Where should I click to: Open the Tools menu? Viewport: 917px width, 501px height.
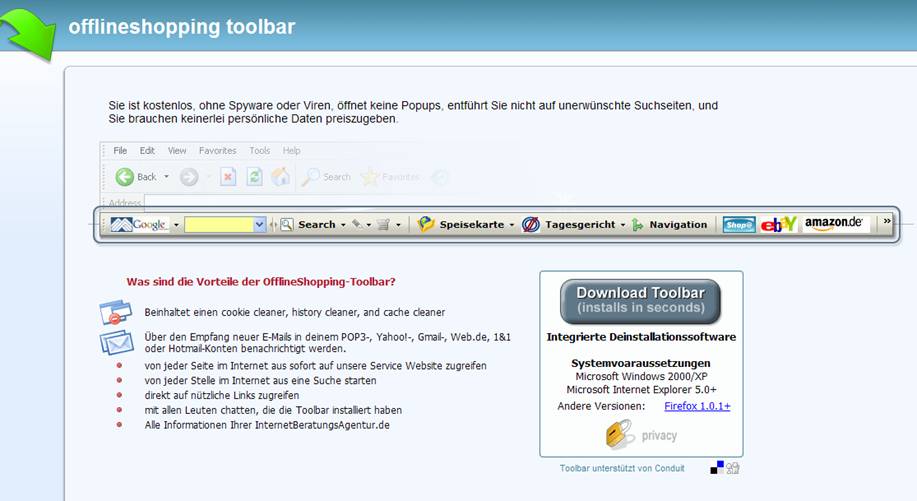point(260,151)
